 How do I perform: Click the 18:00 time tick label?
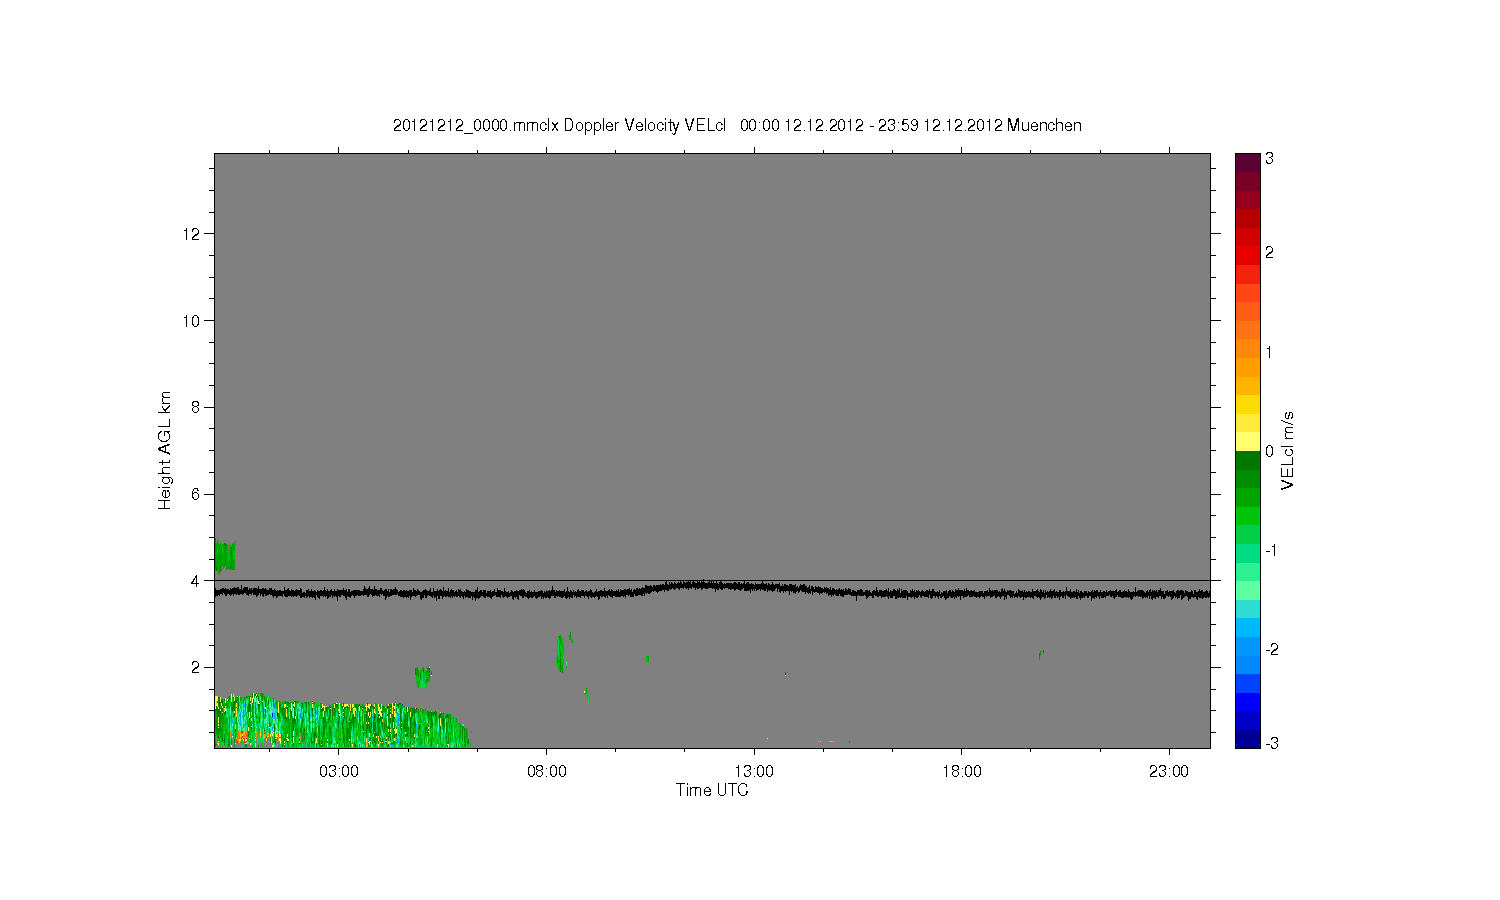(x=962, y=772)
